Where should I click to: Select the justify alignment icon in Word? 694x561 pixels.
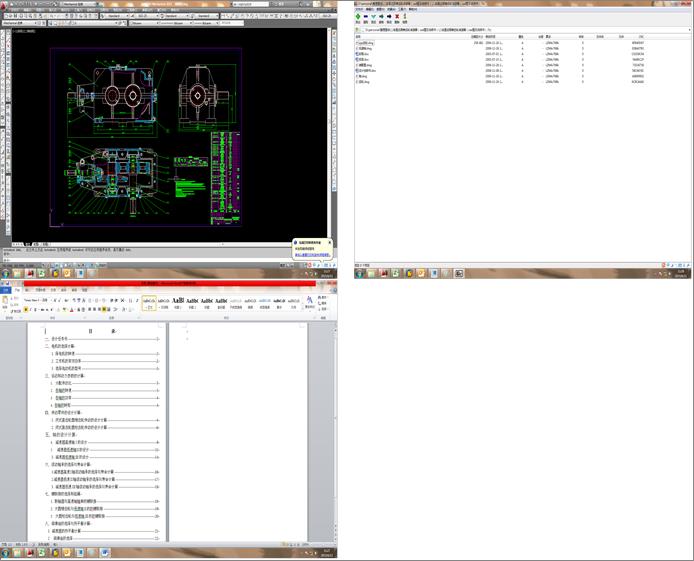tap(104, 309)
